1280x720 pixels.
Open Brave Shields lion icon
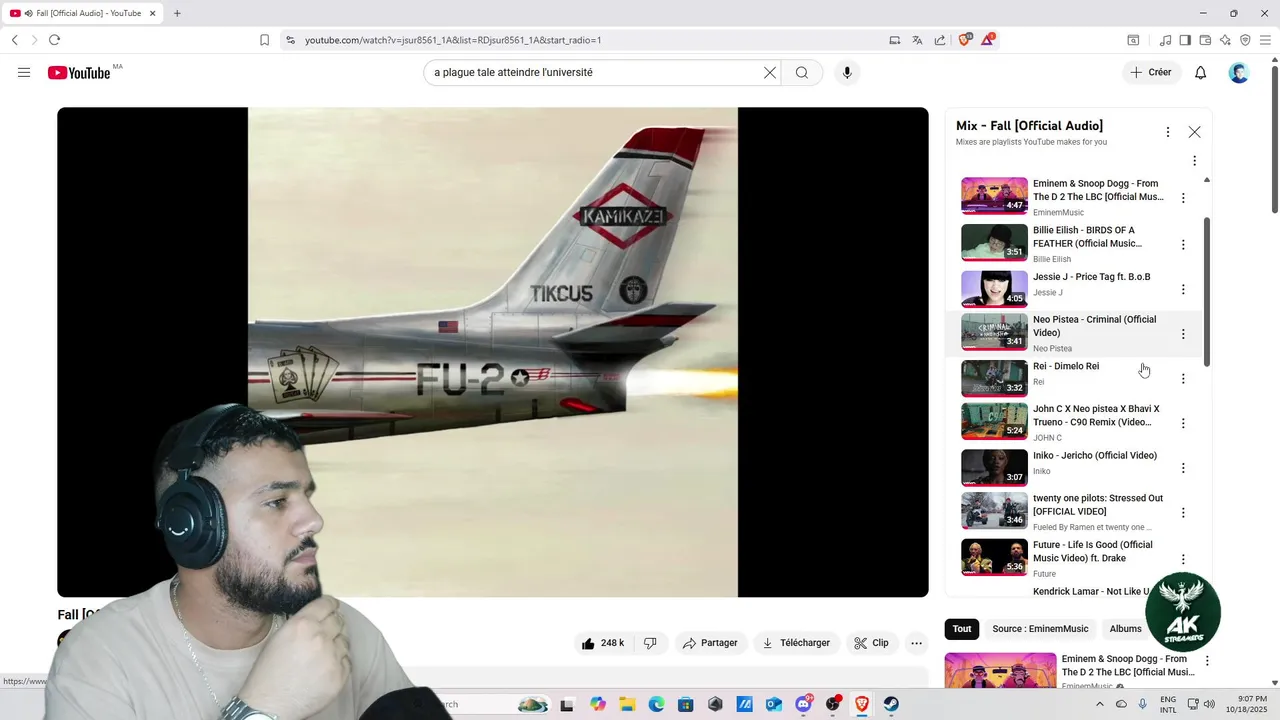point(965,40)
